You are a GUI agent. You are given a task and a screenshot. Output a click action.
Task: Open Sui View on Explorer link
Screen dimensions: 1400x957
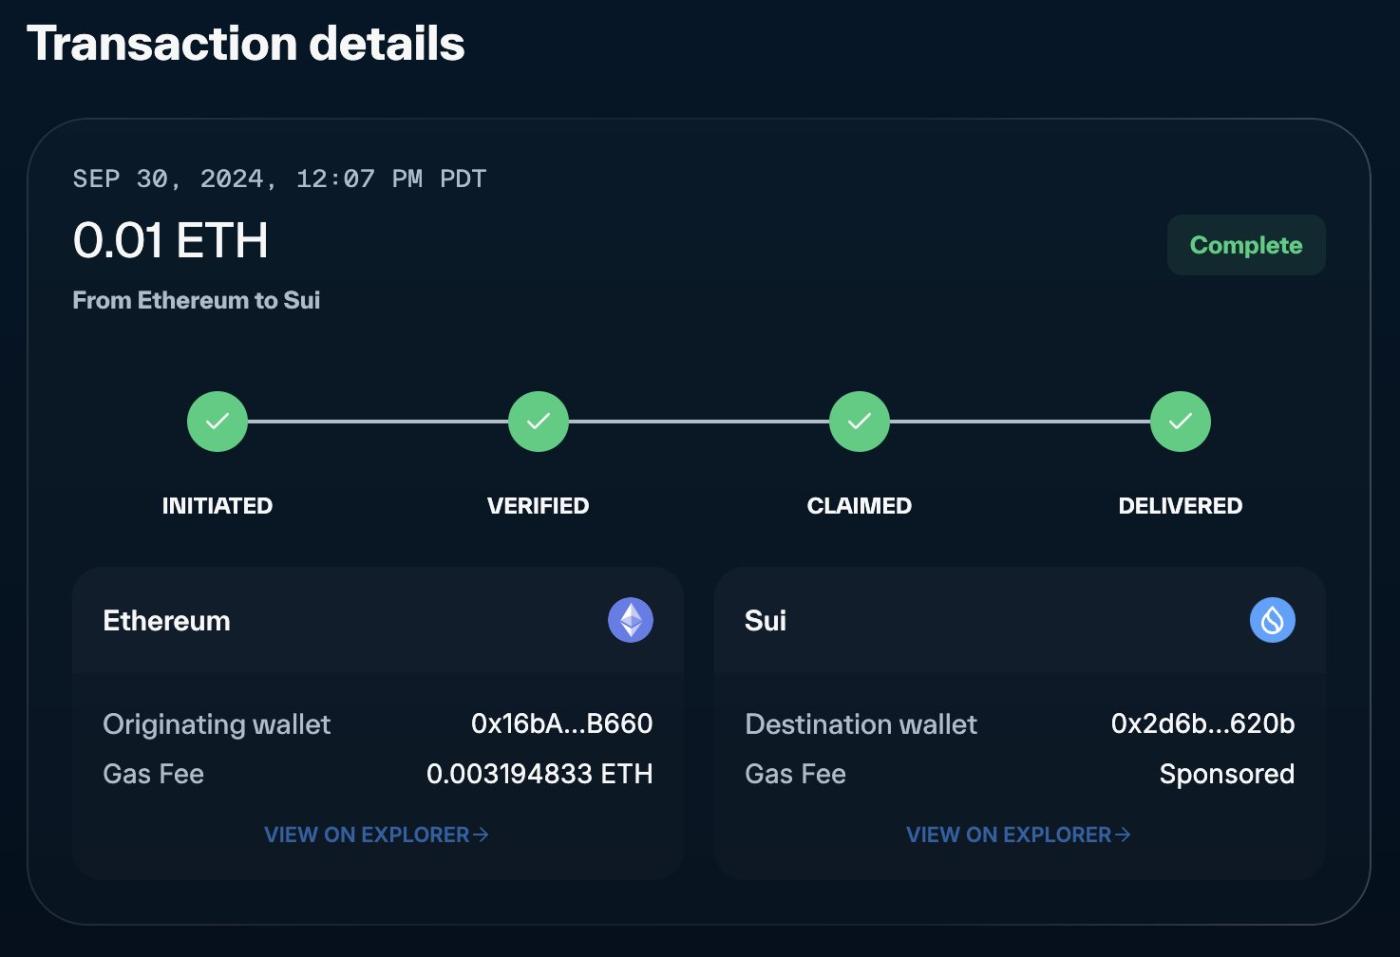coord(1008,834)
